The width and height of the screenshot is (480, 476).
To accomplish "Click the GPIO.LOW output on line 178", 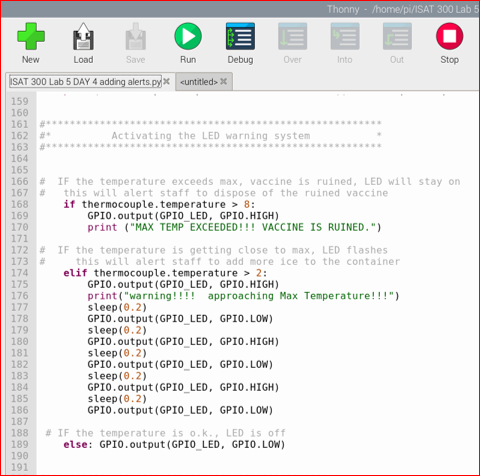I will (180, 319).
